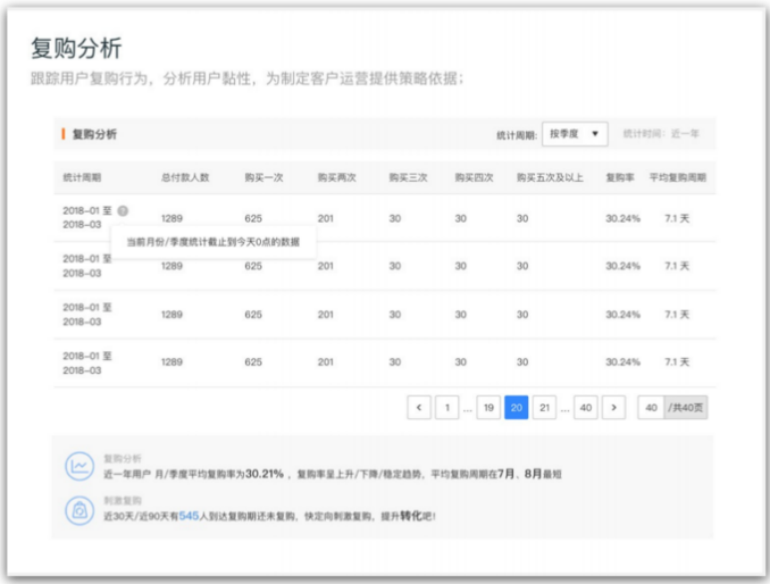The image size is (770, 584).
Task: Click the 购买五次及以上 column header
Action: click(x=550, y=177)
